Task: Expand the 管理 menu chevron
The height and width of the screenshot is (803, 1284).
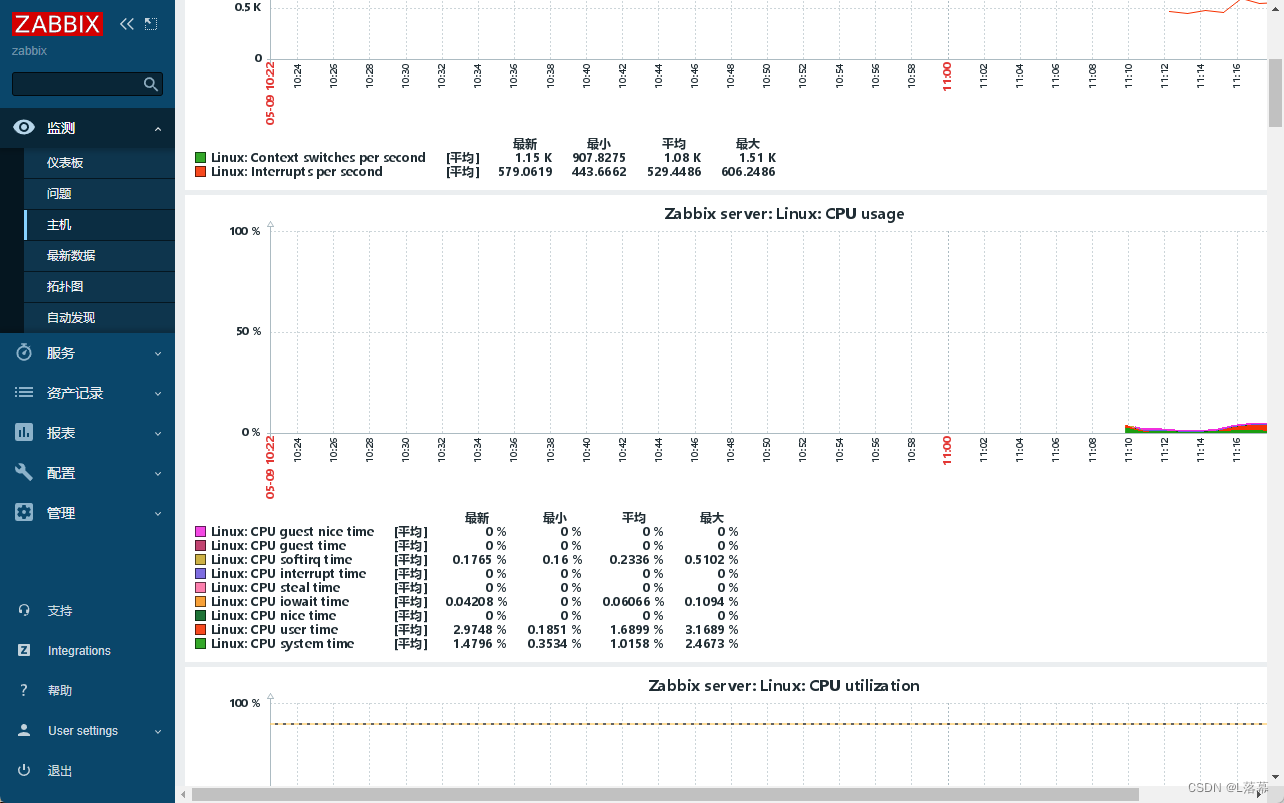Action: pos(158,514)
